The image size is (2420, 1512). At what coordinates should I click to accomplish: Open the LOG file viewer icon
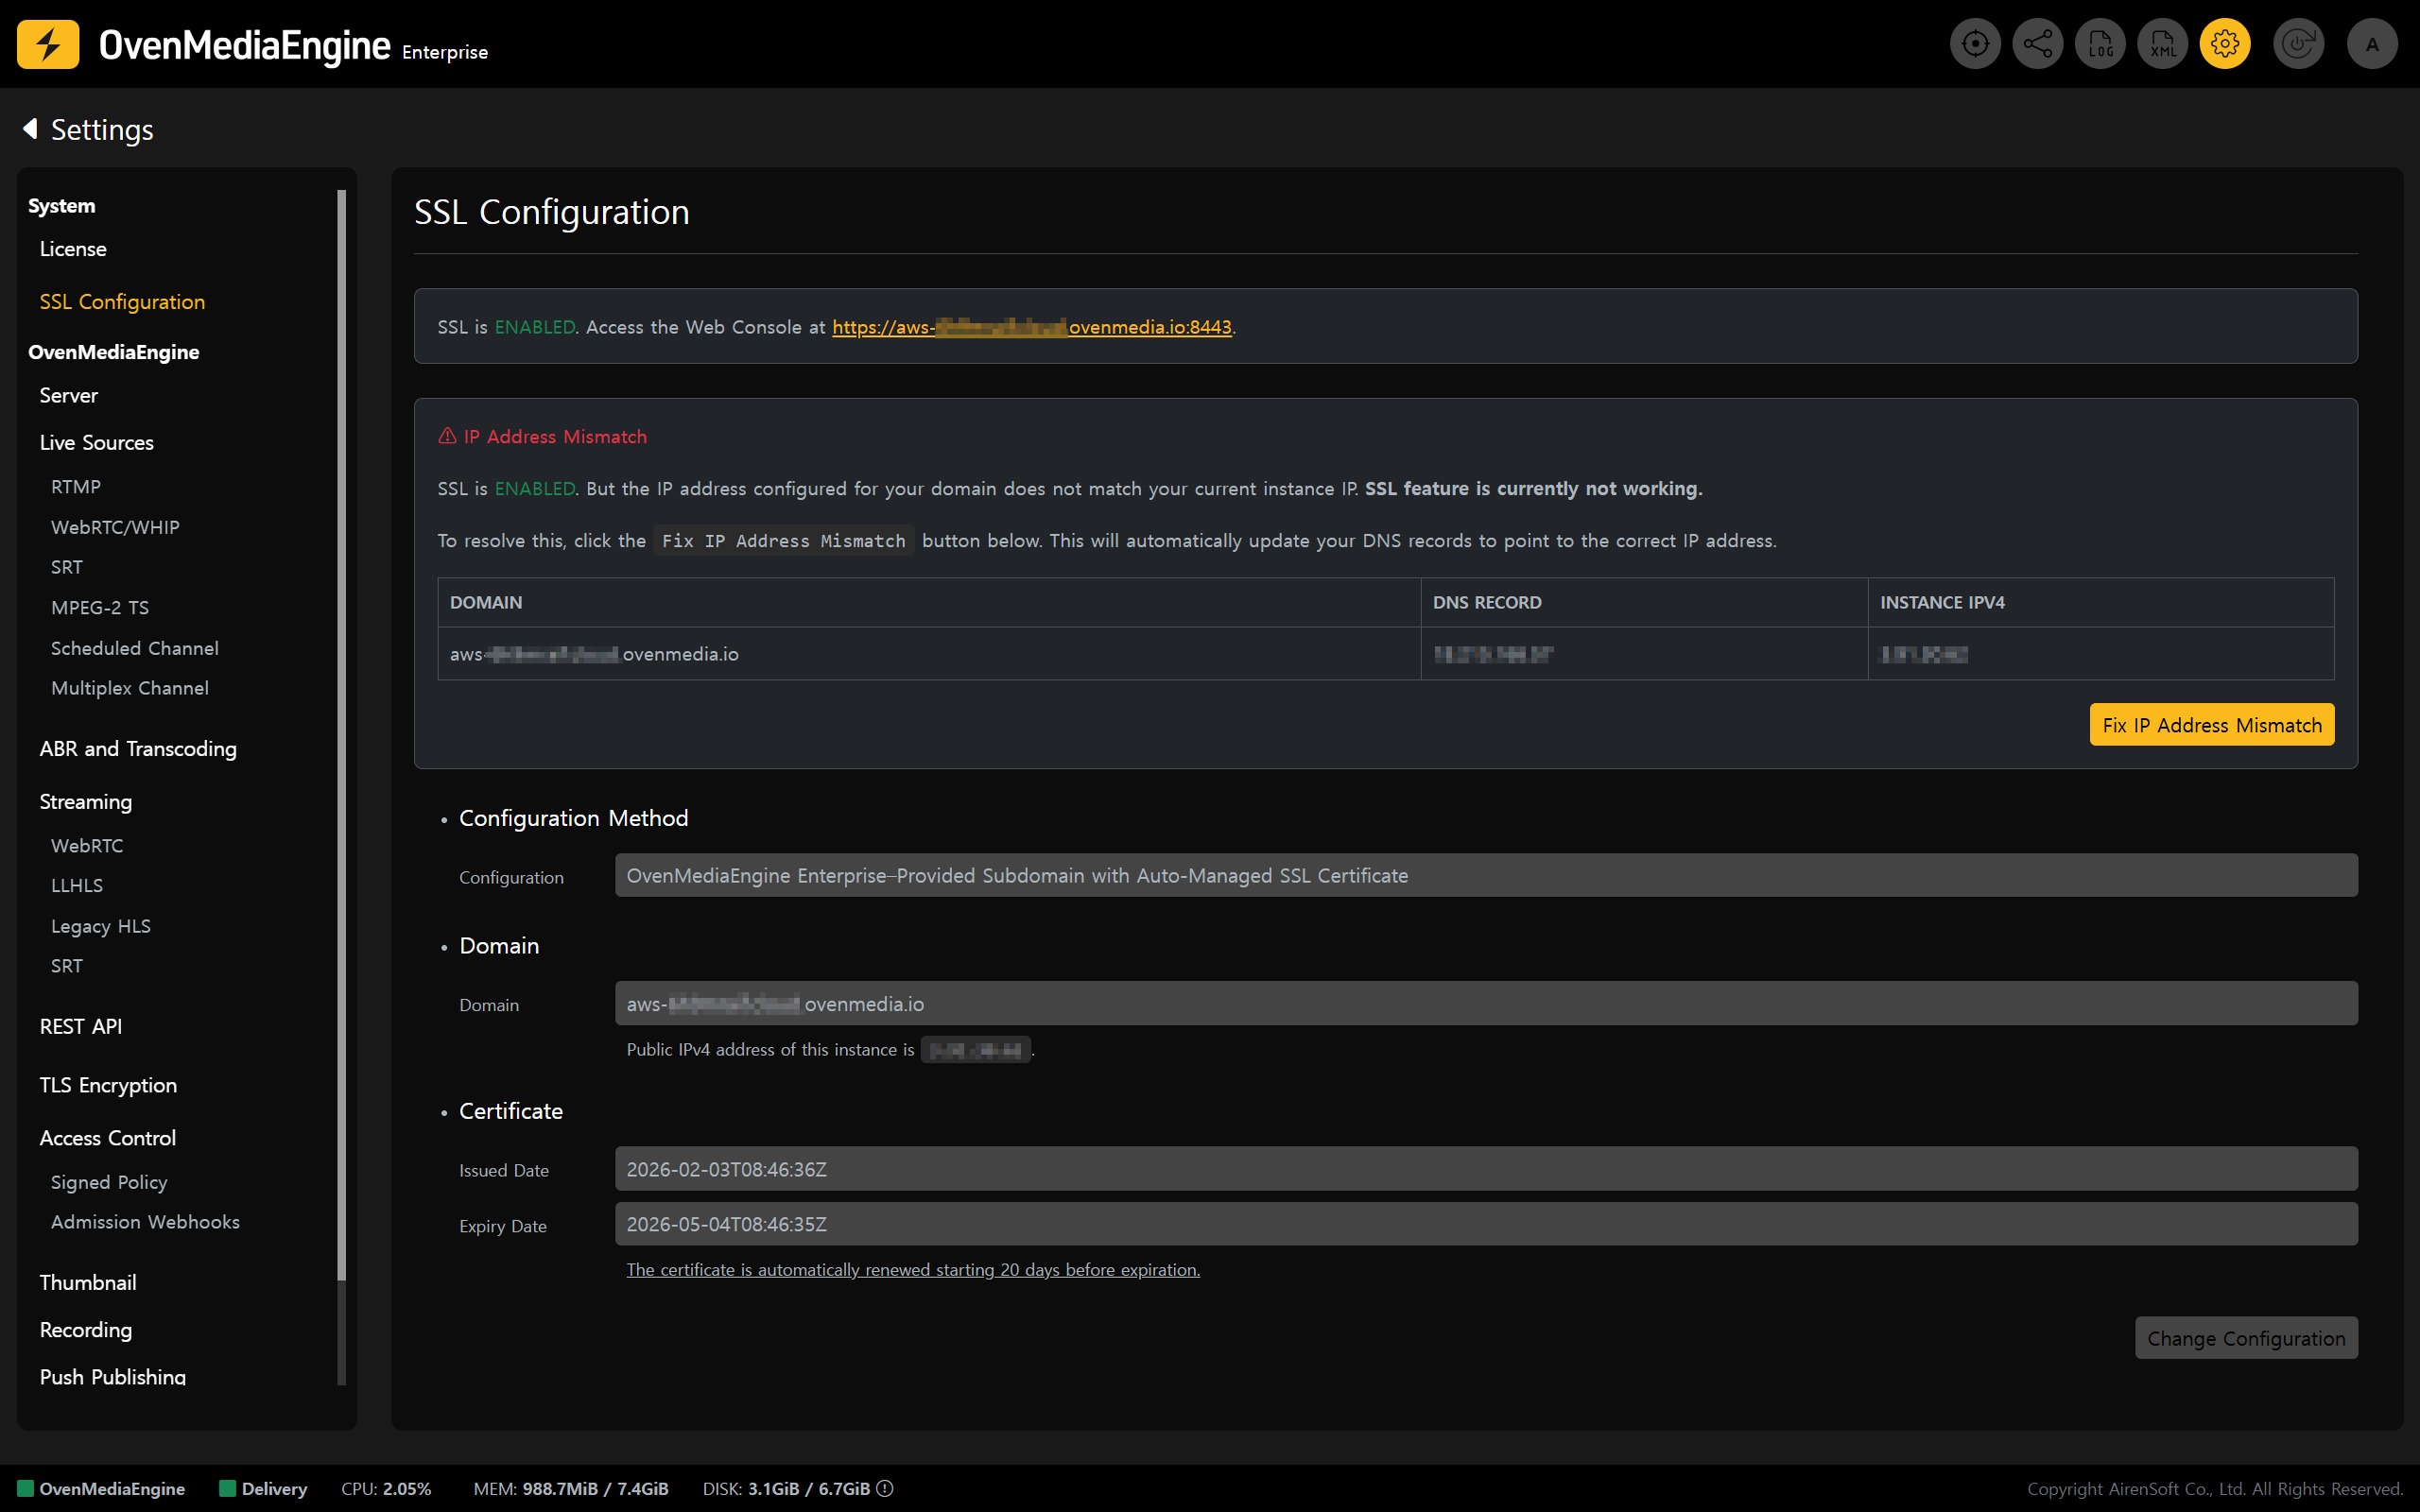(2100, 44)
